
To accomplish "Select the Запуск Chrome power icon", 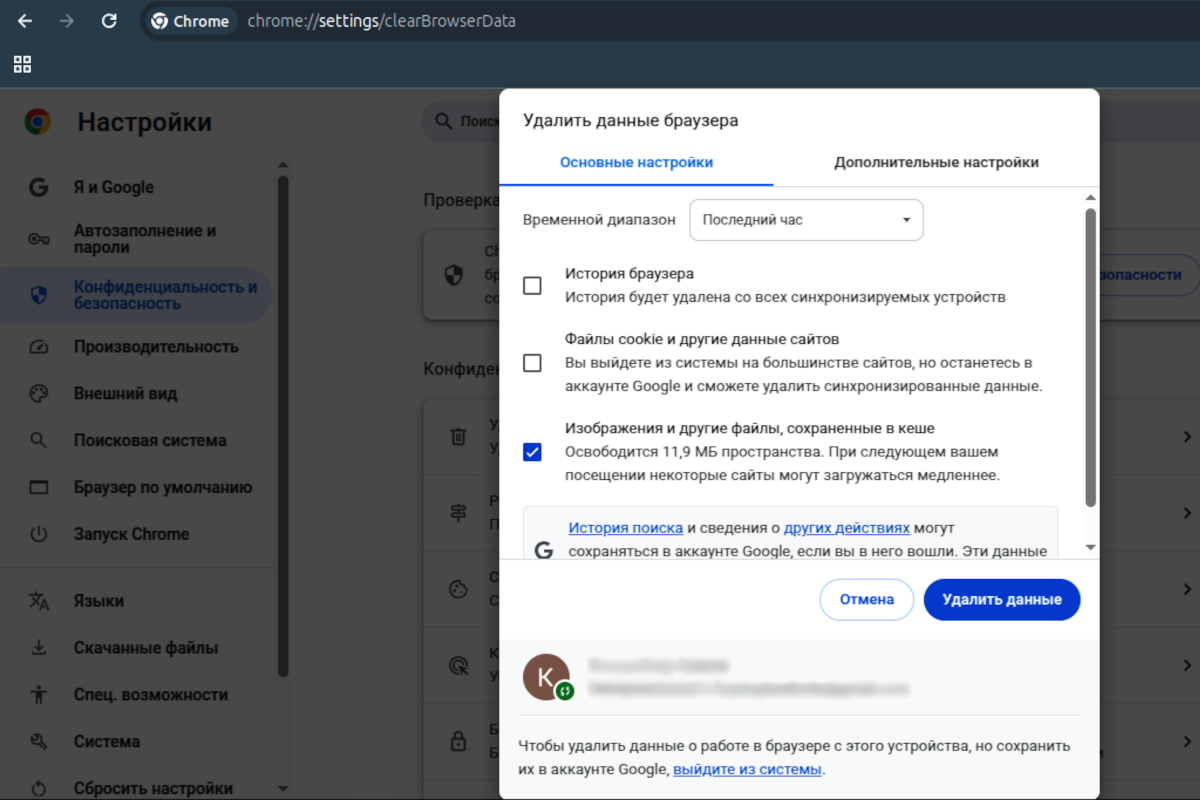I will [39, 533].
